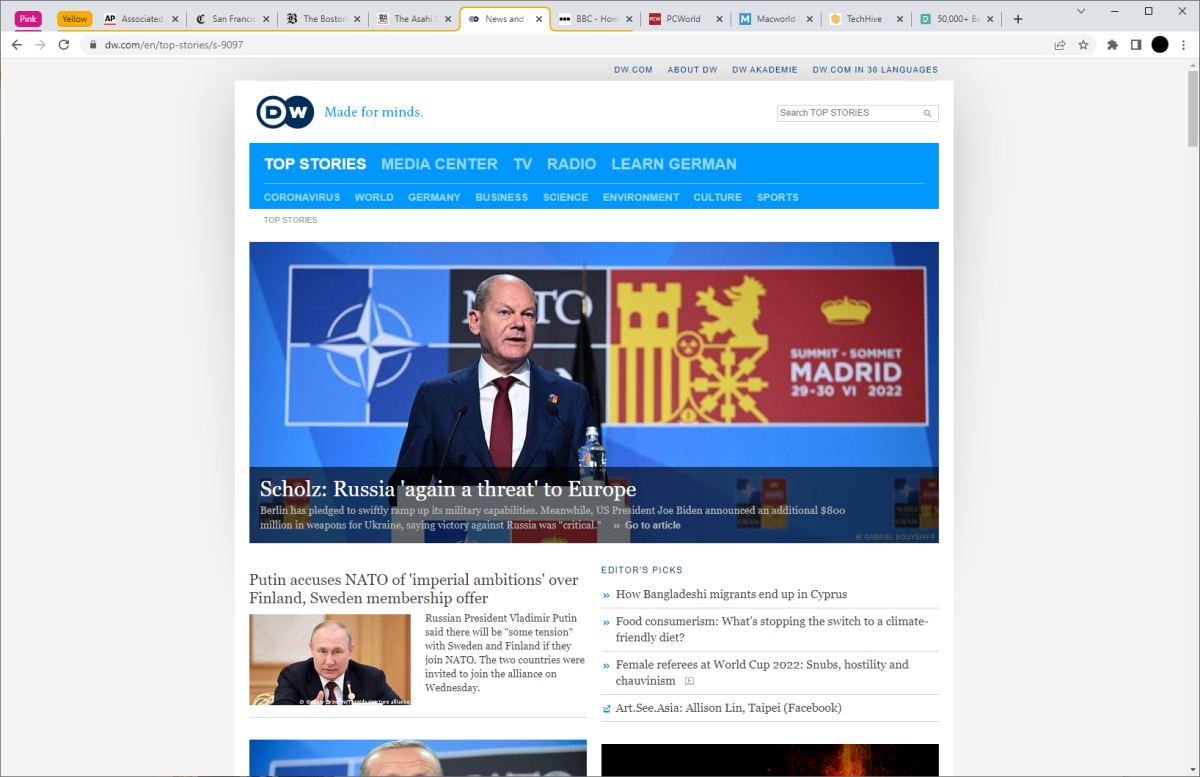Click the DW logo
The image size is (1200, 777).
[285, 112]
